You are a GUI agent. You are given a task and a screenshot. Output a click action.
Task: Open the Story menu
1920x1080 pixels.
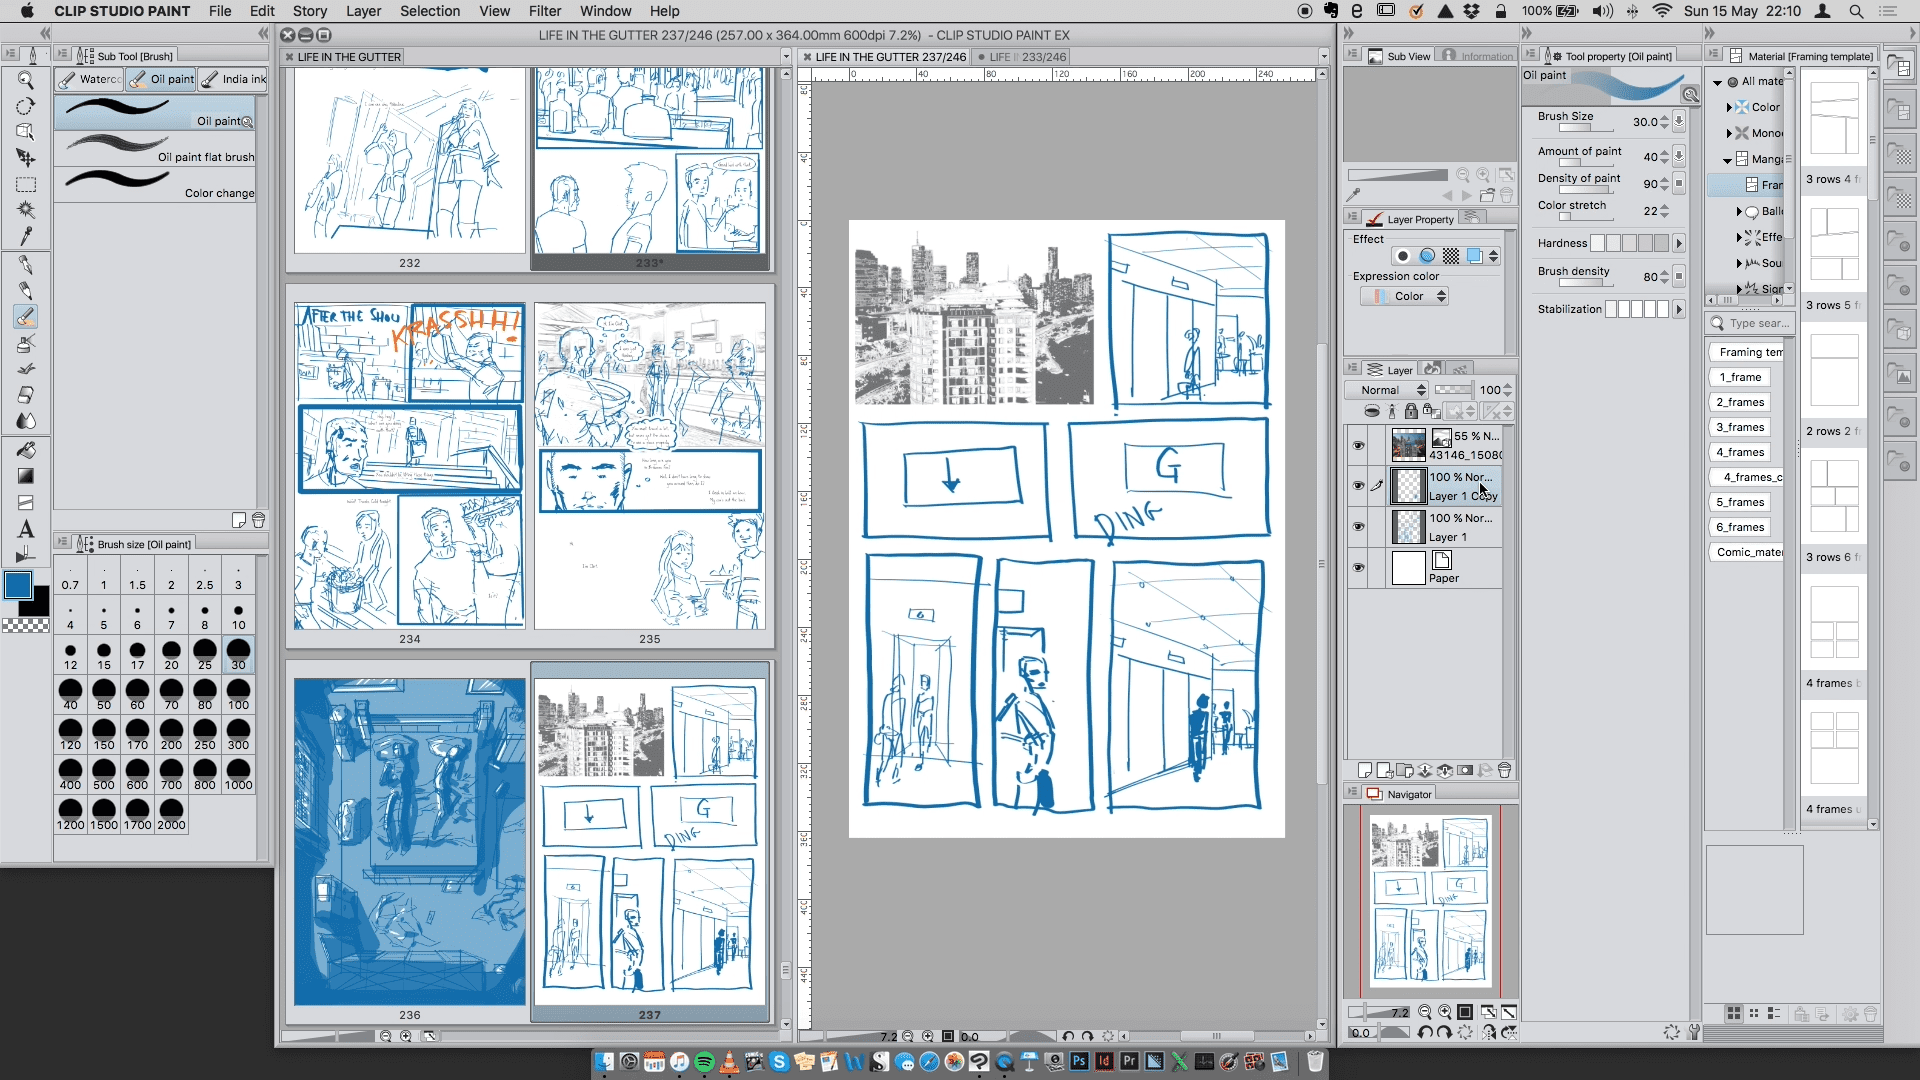click(309, 11)
